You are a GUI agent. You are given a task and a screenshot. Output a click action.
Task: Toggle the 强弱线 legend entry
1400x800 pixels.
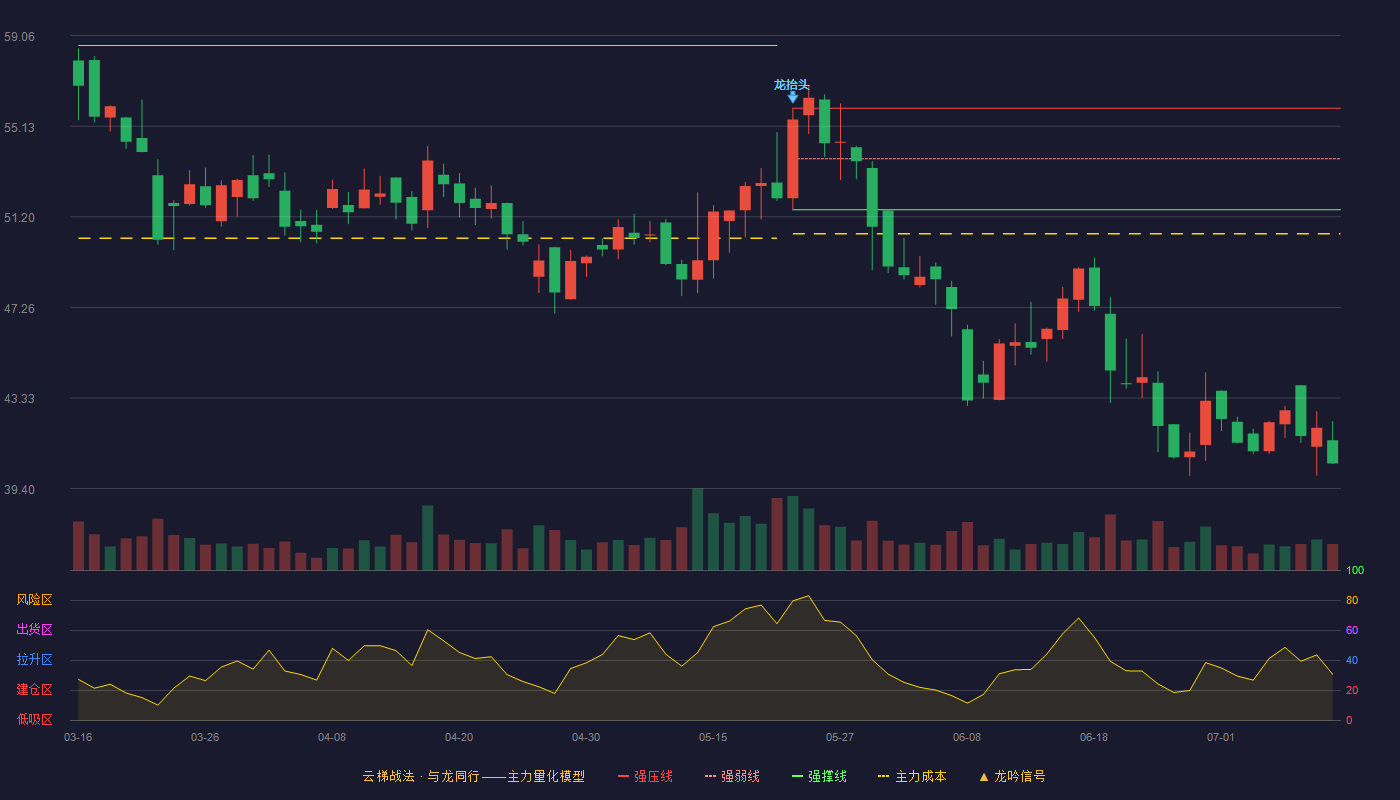732,776
